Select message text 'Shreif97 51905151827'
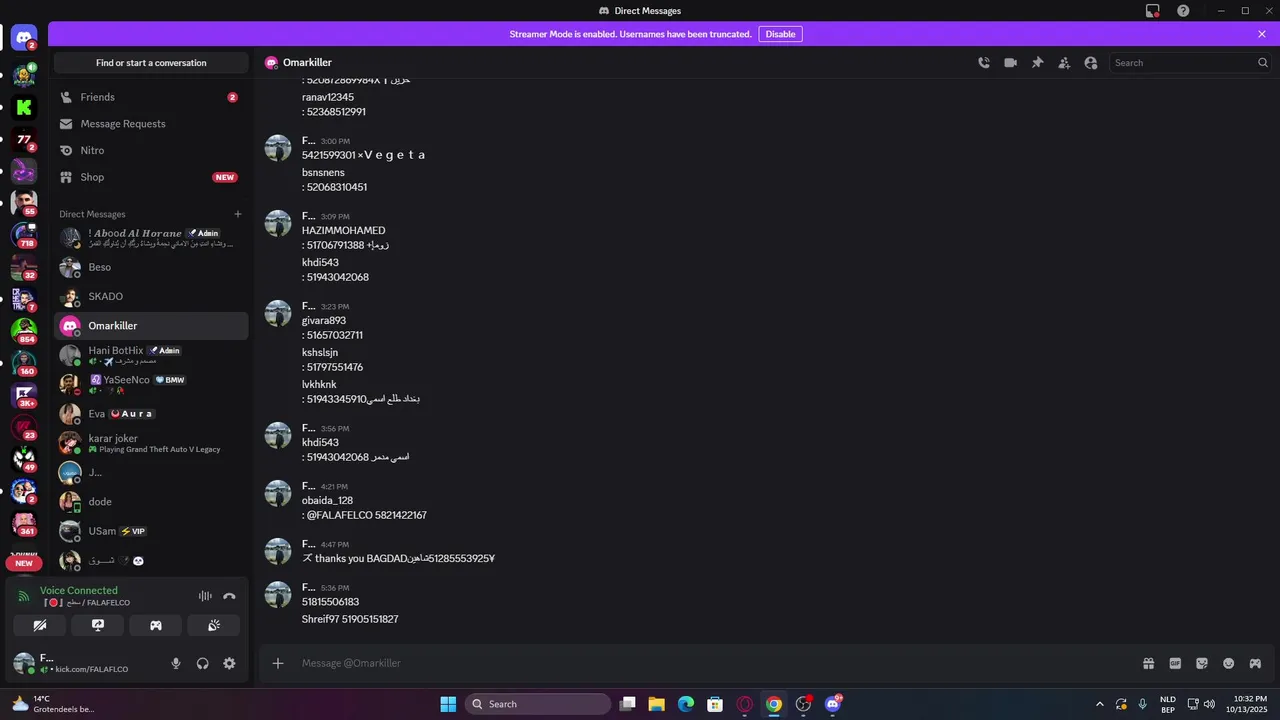 350,620
